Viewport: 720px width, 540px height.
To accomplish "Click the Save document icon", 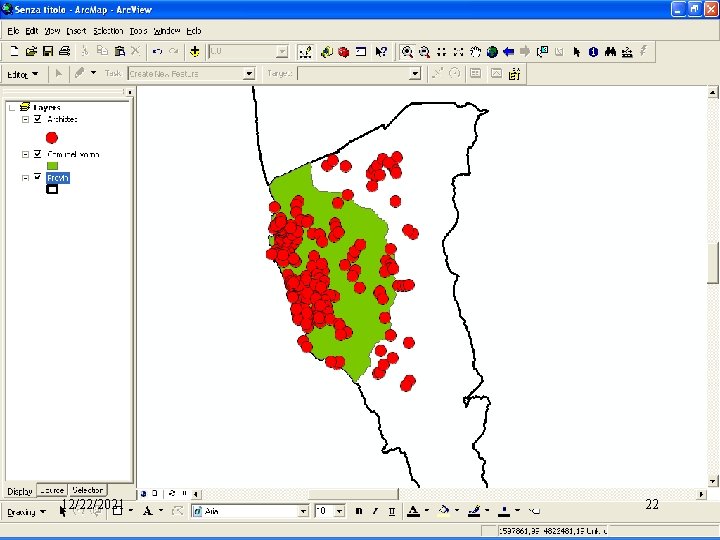I will coord(48,51).
